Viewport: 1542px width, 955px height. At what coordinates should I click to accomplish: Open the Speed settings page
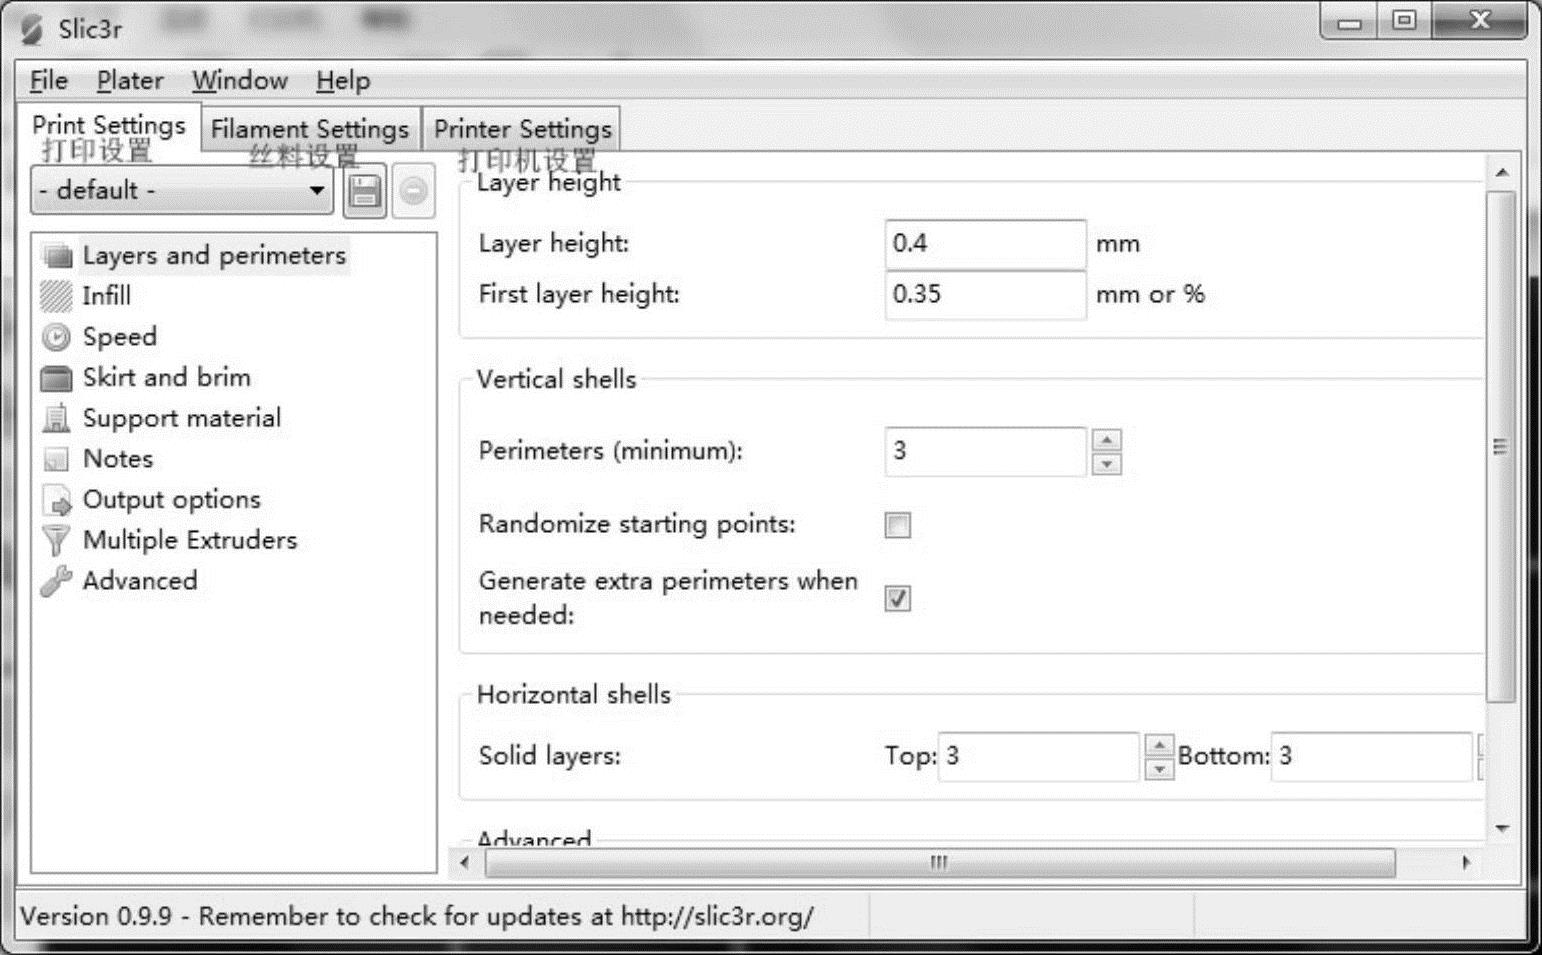[120, 337]
